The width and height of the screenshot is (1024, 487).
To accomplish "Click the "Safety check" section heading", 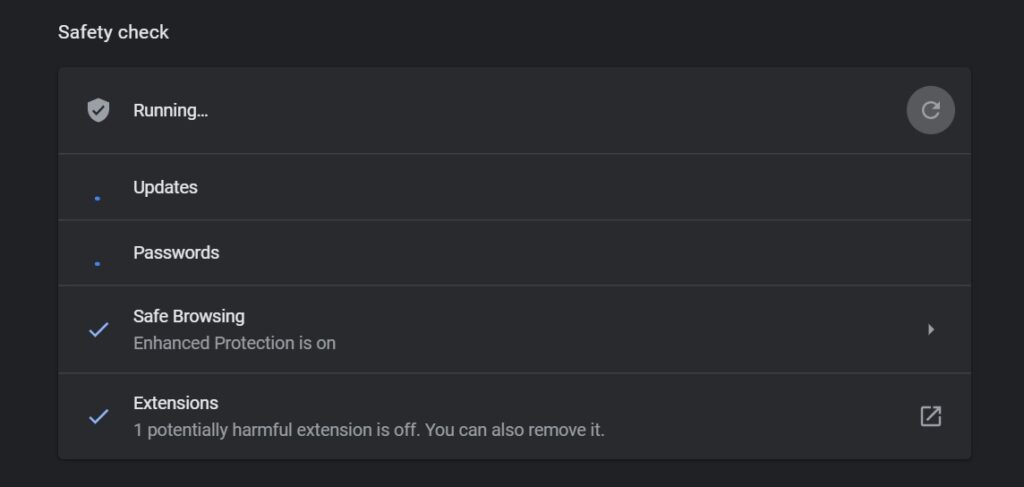I will pyautogui.click(x=113, y=32).
